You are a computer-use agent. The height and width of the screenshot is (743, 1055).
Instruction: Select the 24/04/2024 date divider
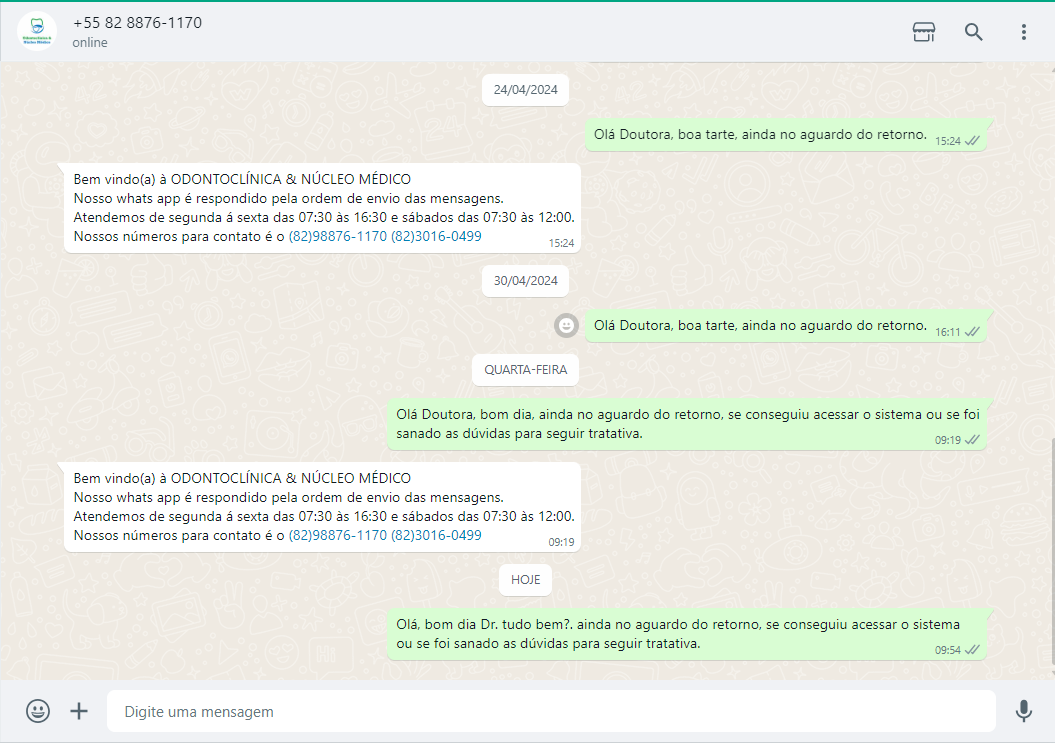click(525, 90)
